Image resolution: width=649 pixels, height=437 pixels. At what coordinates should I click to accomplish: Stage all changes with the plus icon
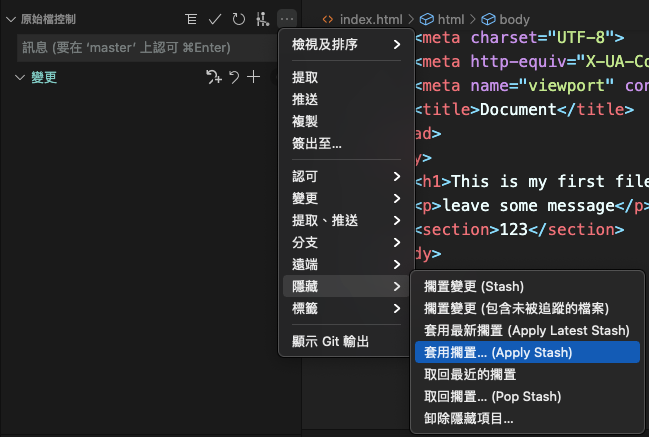[253, 77]
